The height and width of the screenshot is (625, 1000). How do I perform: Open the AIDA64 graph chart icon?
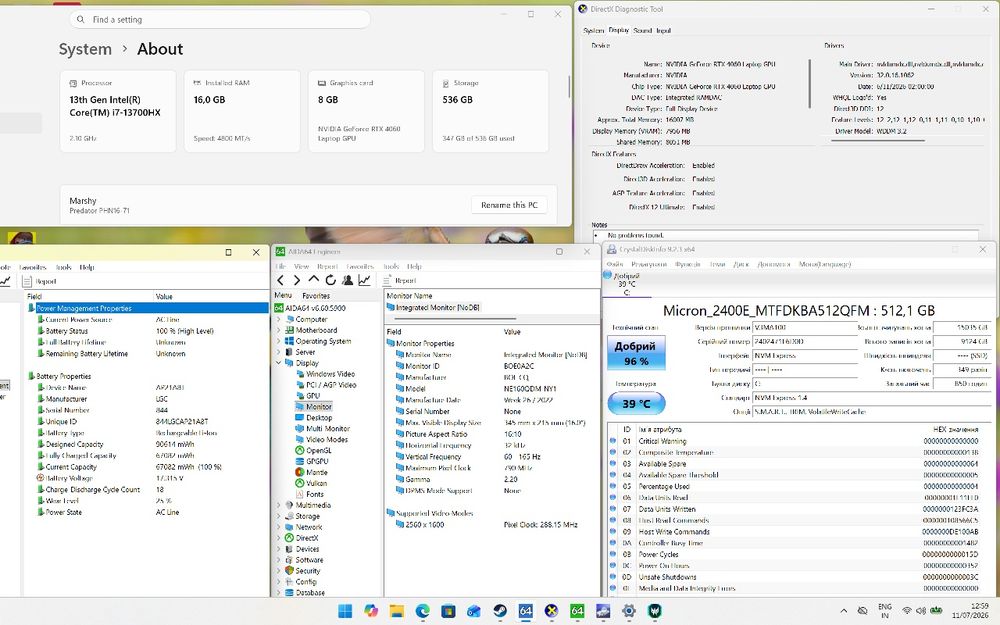[364, 280]
